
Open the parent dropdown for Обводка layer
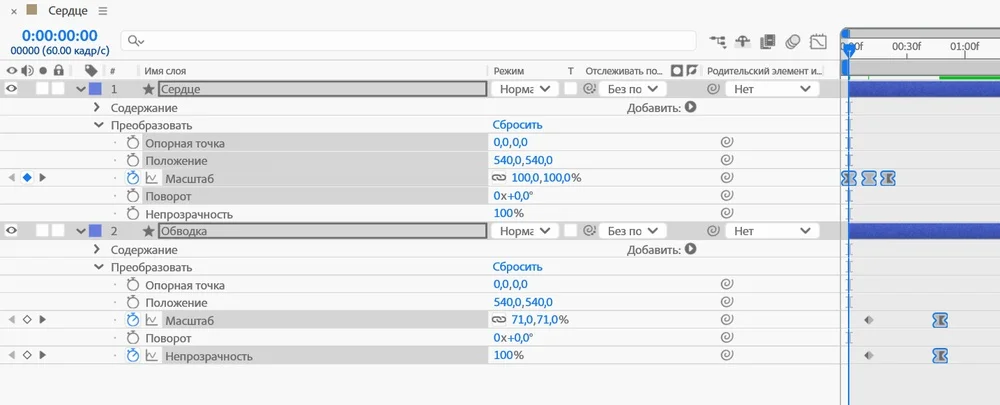[772, 231]
